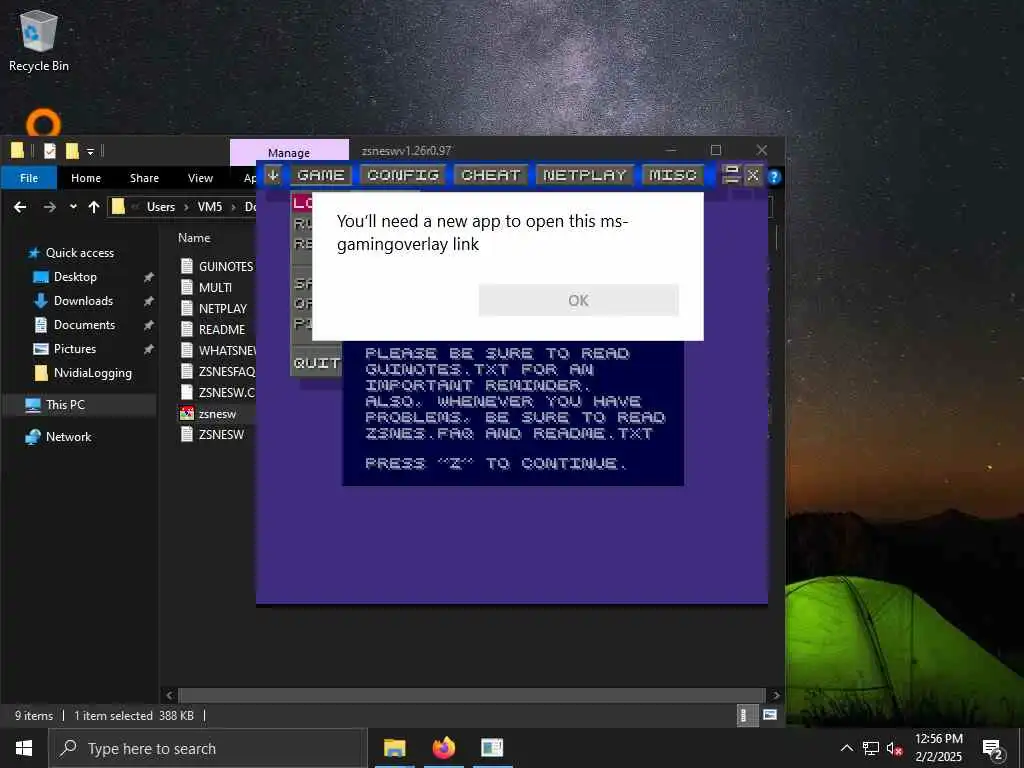Open Recycle Bin on the desktop
This screenshot has width=1024, height=768.
point(39,42)
